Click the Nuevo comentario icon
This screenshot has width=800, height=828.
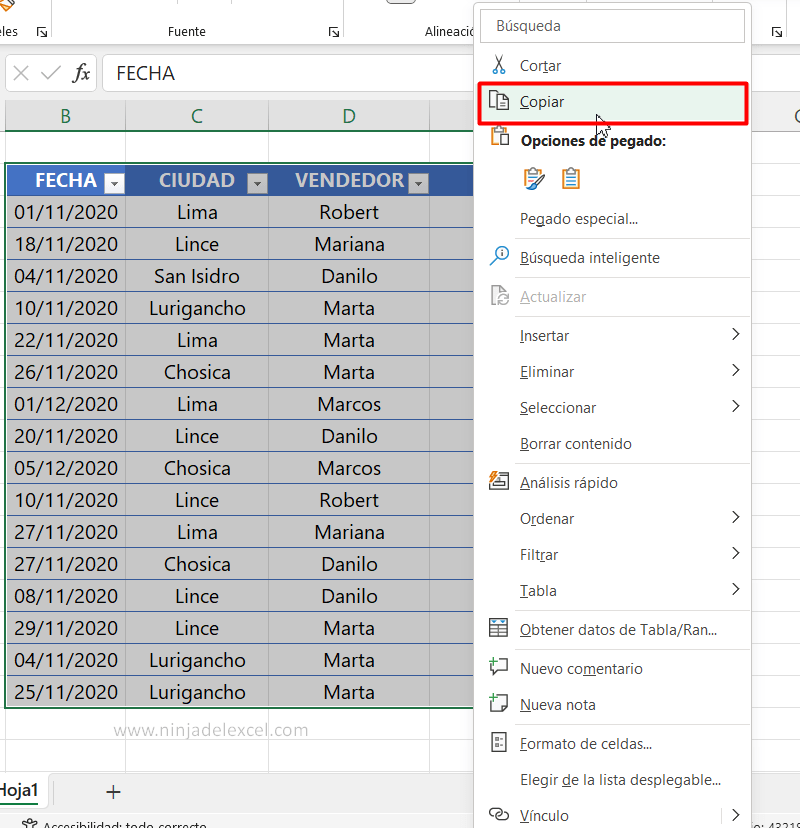click(x=498, y=667)
